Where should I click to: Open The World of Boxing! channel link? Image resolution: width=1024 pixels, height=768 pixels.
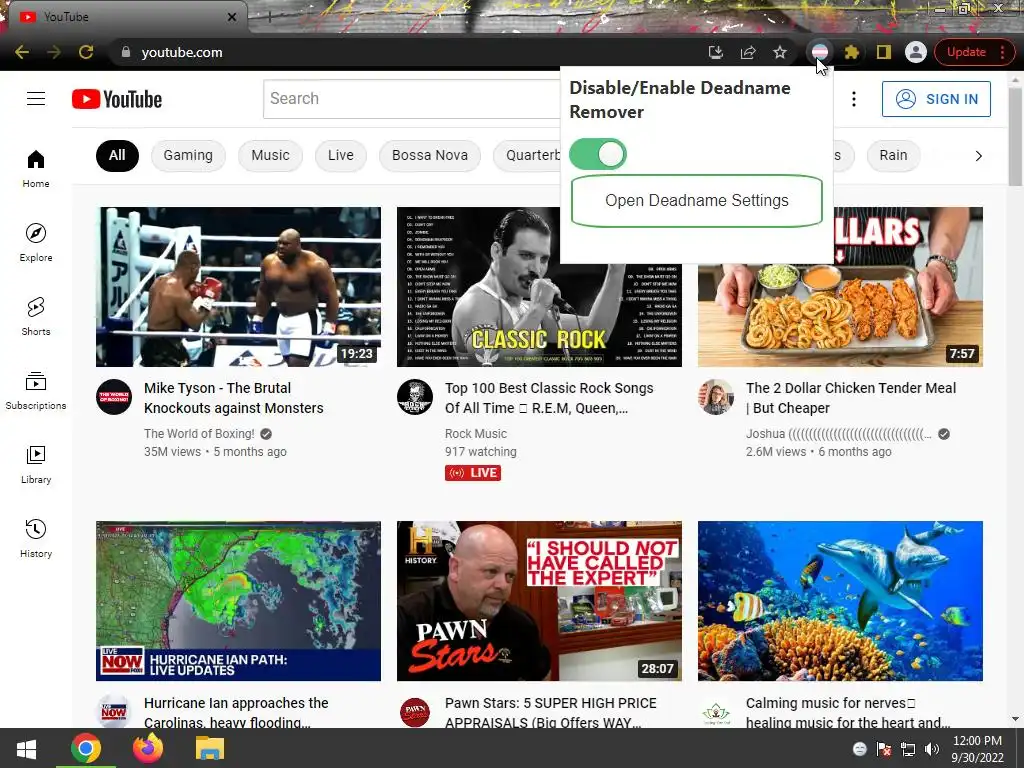pyautogui.click(x=199, y=434)
